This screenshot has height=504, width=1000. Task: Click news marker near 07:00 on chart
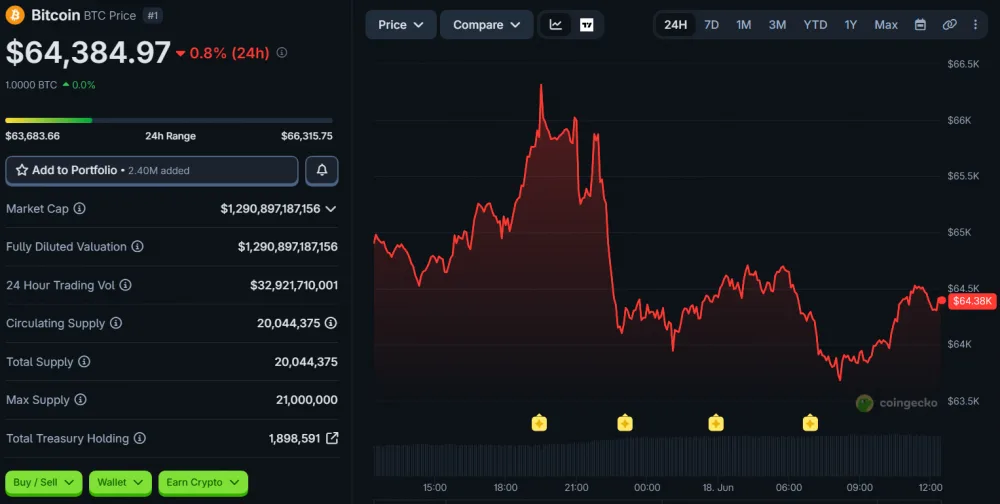811,423
